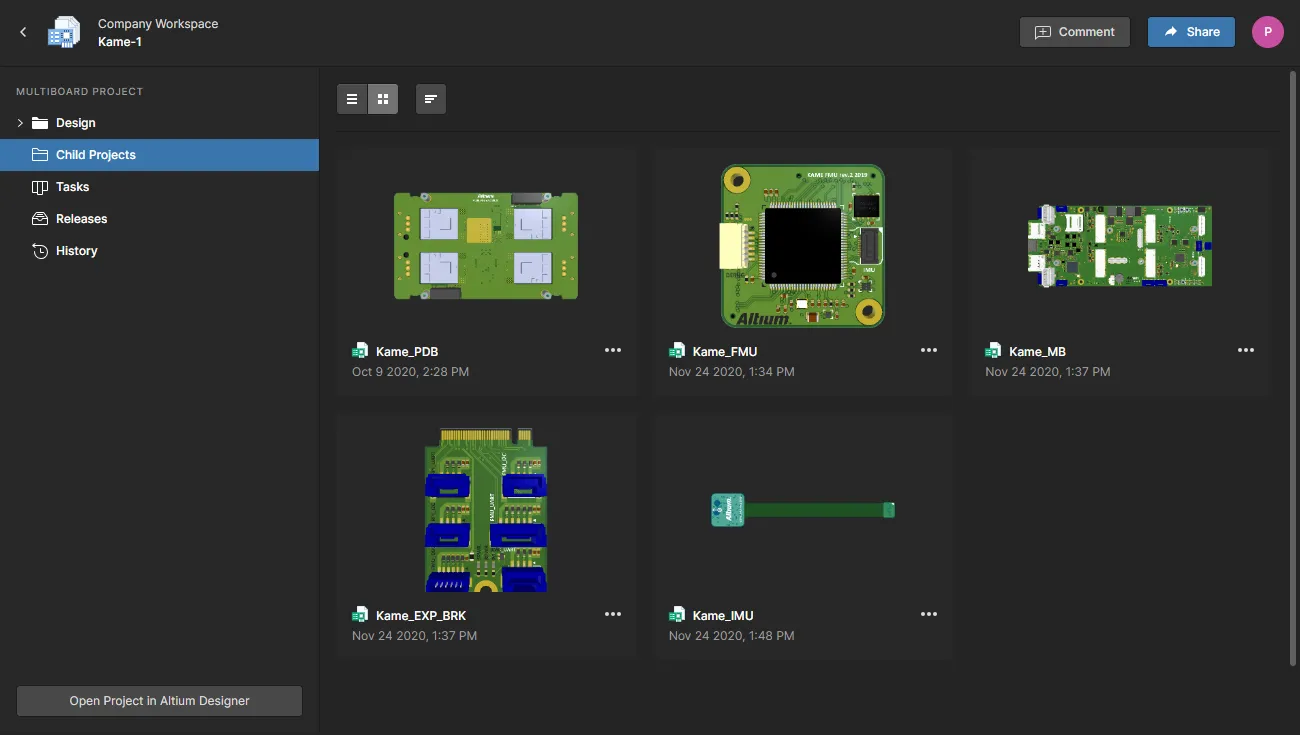The height and width of the screenshot is (735, 1300).
Task: Switch to list view
Action: pos(352,99)
